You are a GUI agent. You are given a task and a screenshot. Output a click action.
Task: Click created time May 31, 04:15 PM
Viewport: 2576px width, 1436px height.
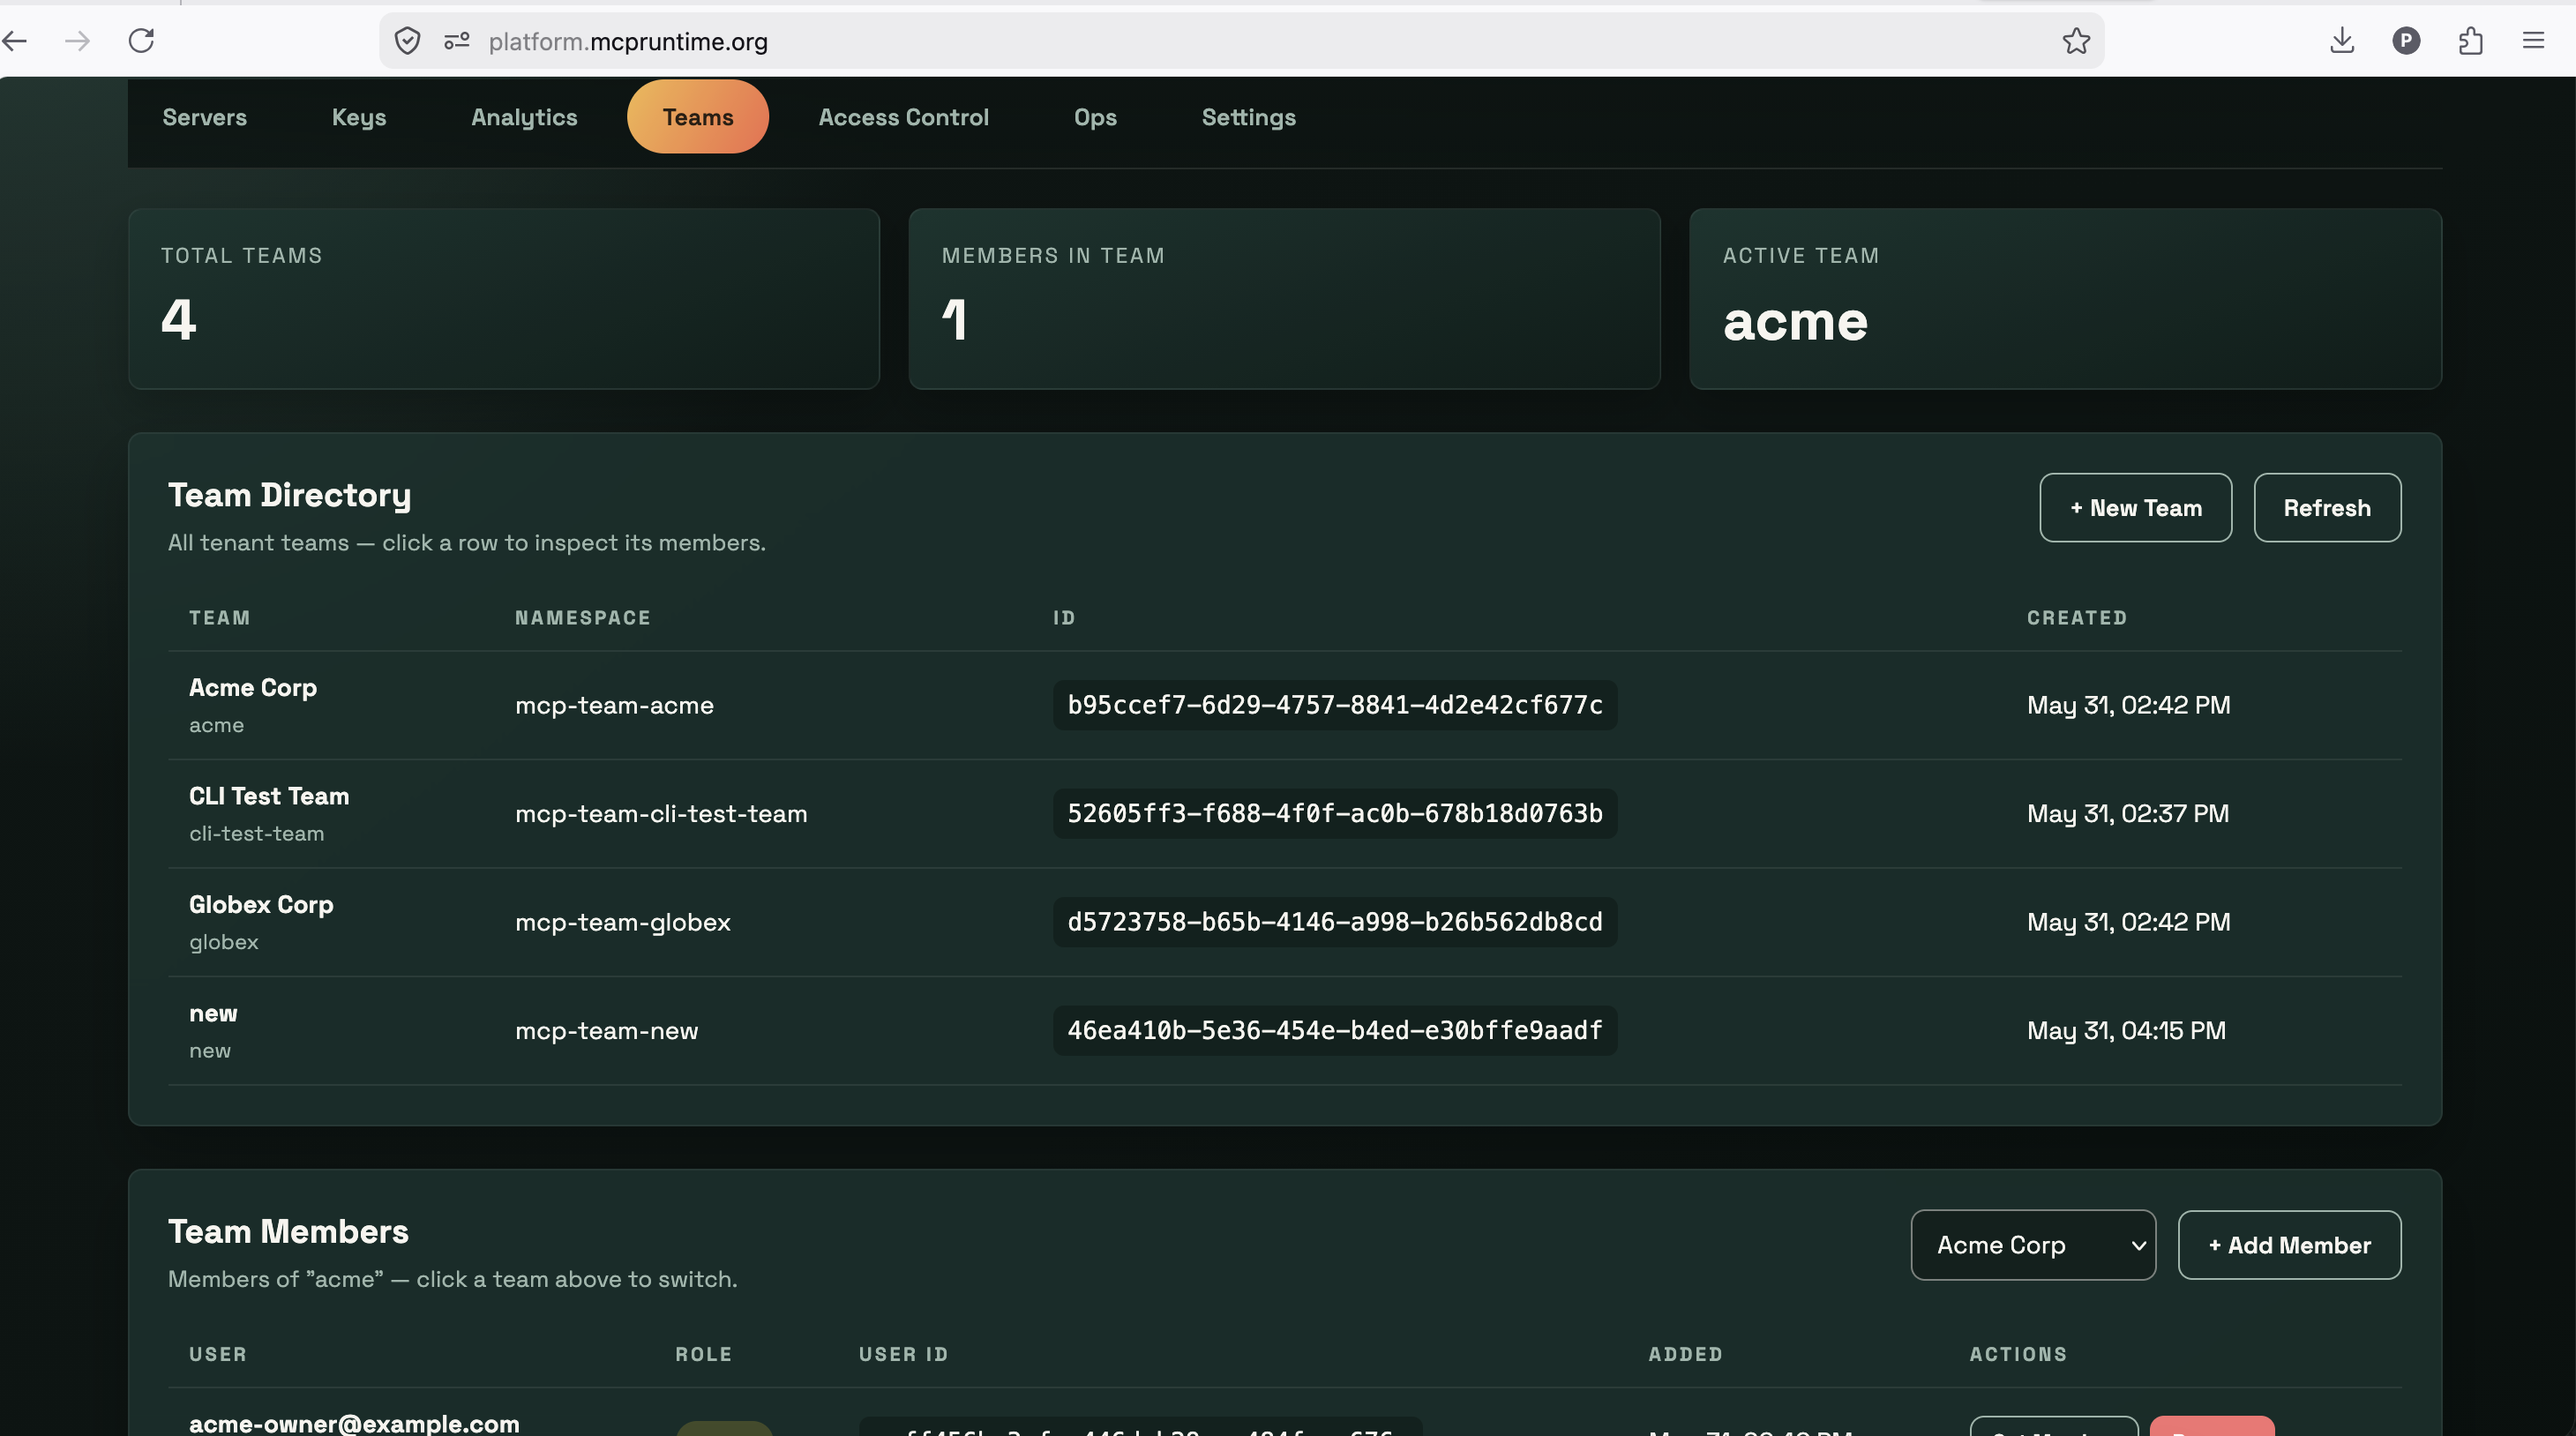[x=2126, y=1031]
